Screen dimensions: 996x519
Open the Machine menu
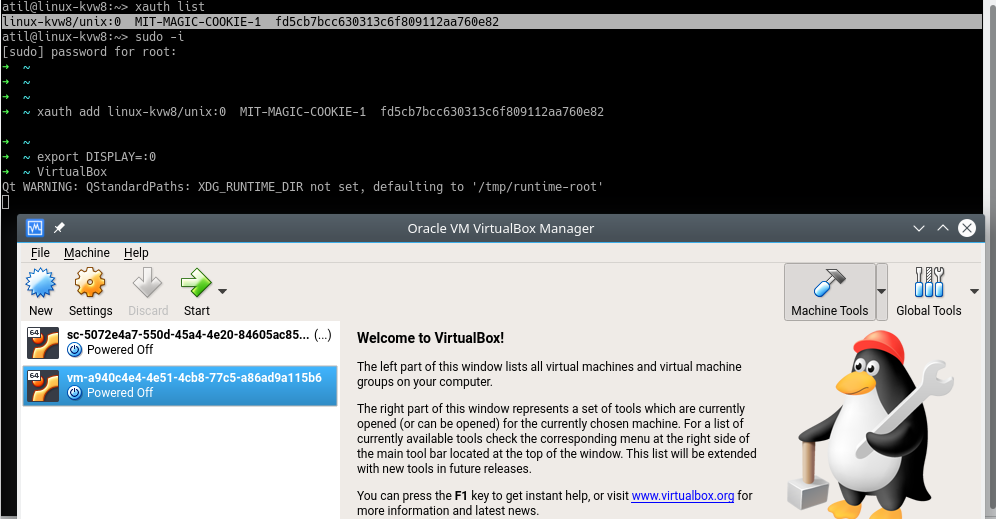87,253
